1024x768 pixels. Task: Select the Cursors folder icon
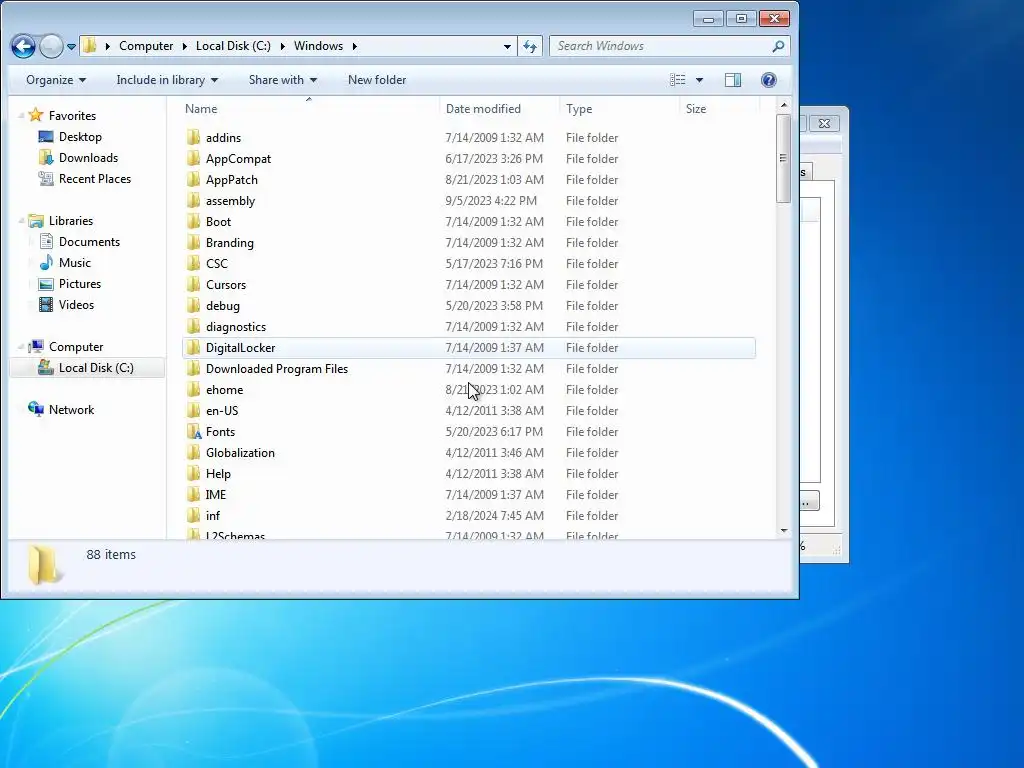tap(193, 284)
